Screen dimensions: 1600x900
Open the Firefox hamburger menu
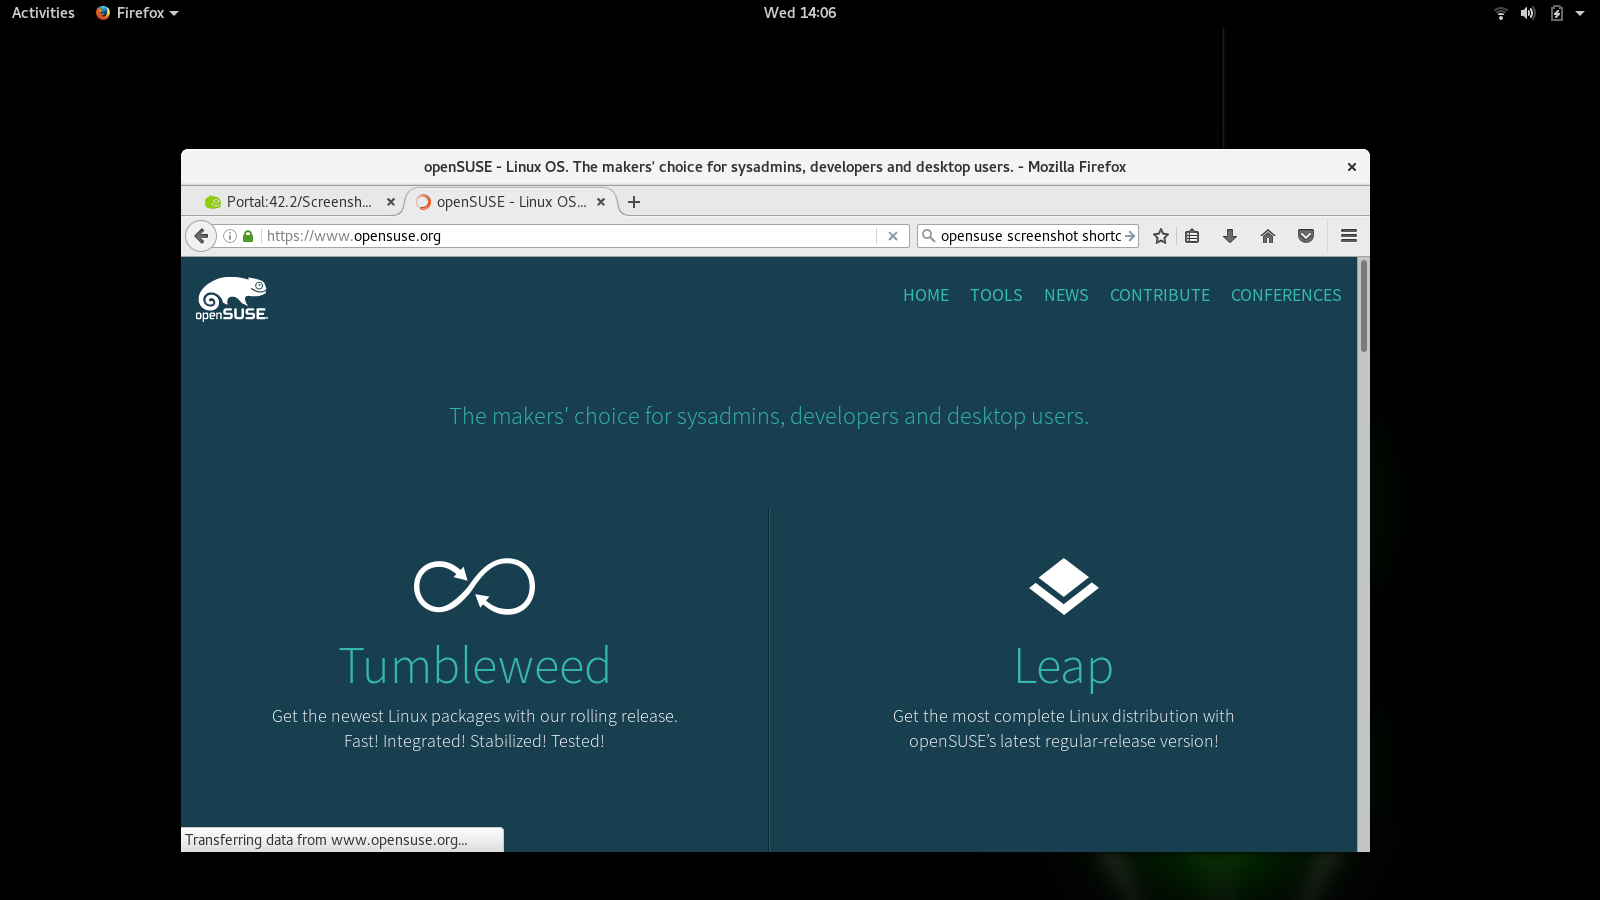(x=1348, y=236)
